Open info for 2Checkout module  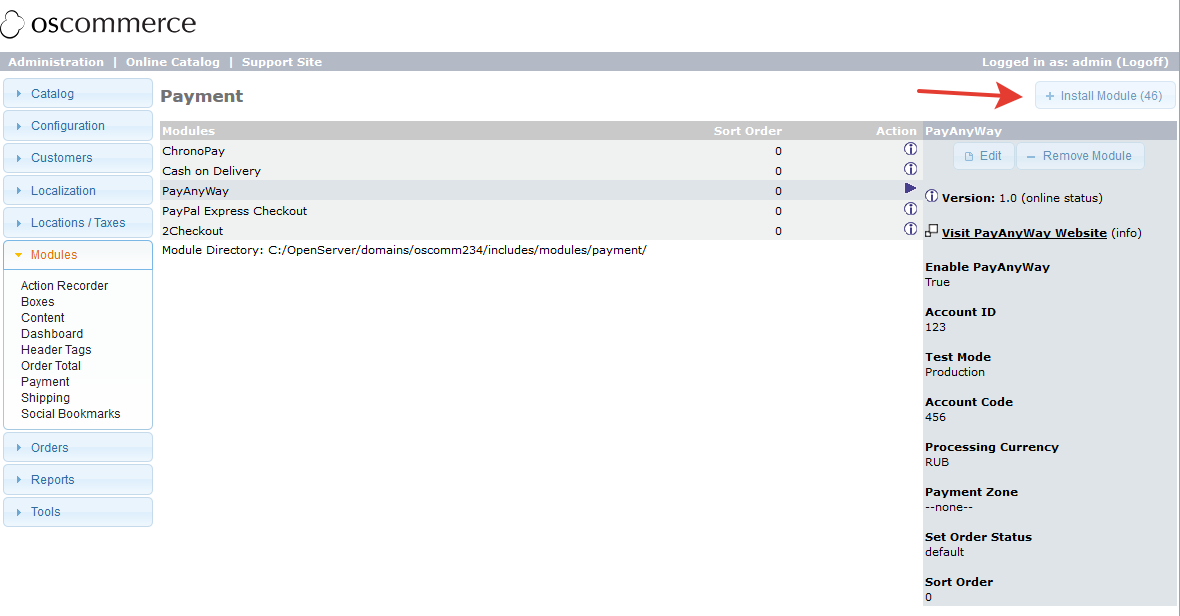click(x=910, y=229)
